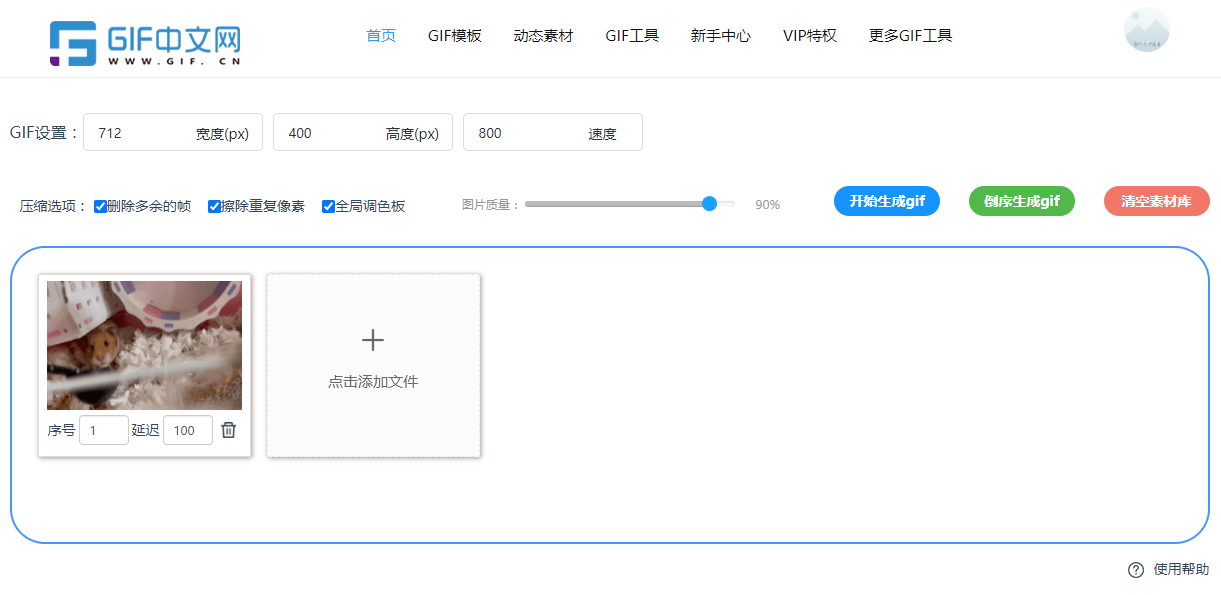The height and width of the screenshot is (595, 1221).
Task: Disable the 全局调色板 checkbox
Action: [x=328, y=206]
